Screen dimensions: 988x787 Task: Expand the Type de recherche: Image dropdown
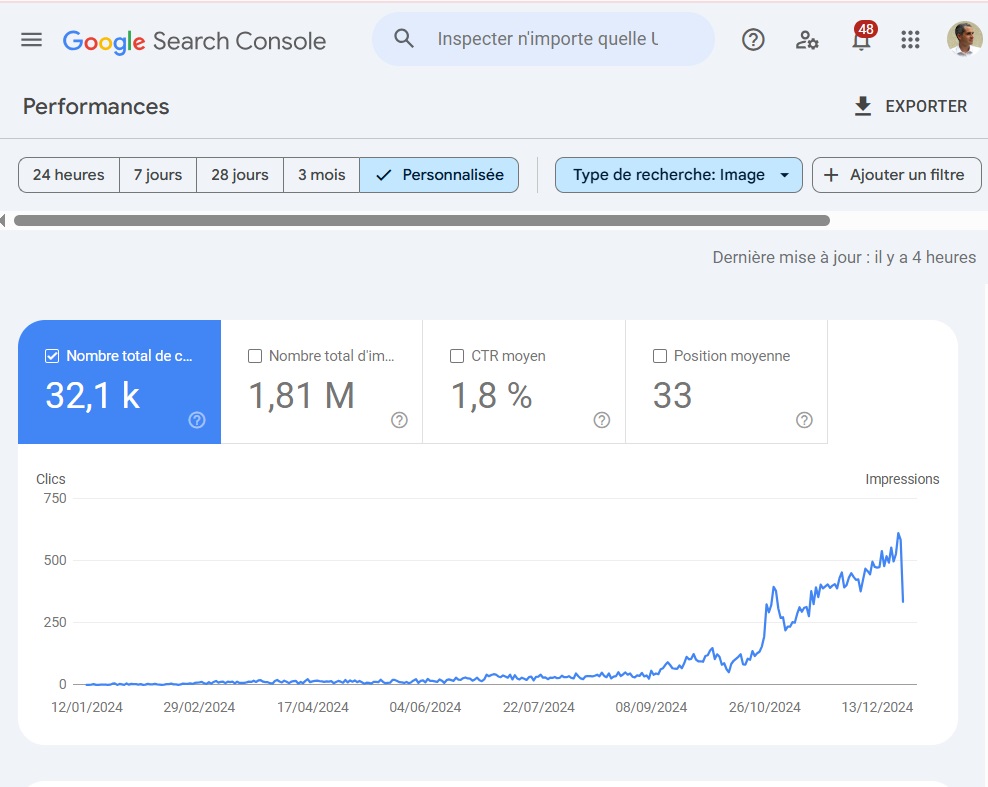coord(679,175)
